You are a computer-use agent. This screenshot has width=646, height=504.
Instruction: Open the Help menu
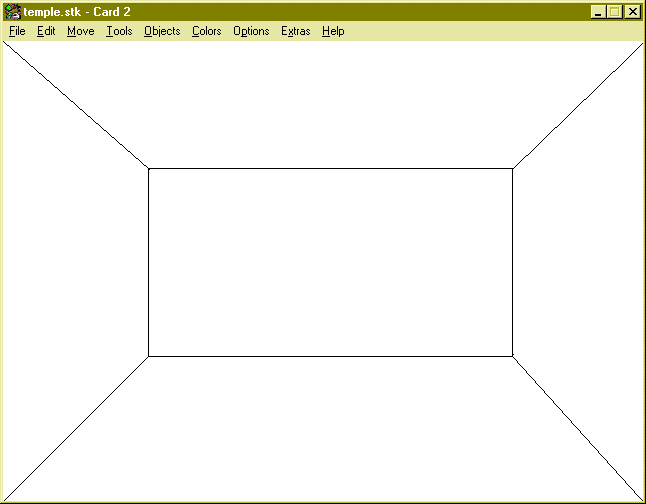coord(333,31)
